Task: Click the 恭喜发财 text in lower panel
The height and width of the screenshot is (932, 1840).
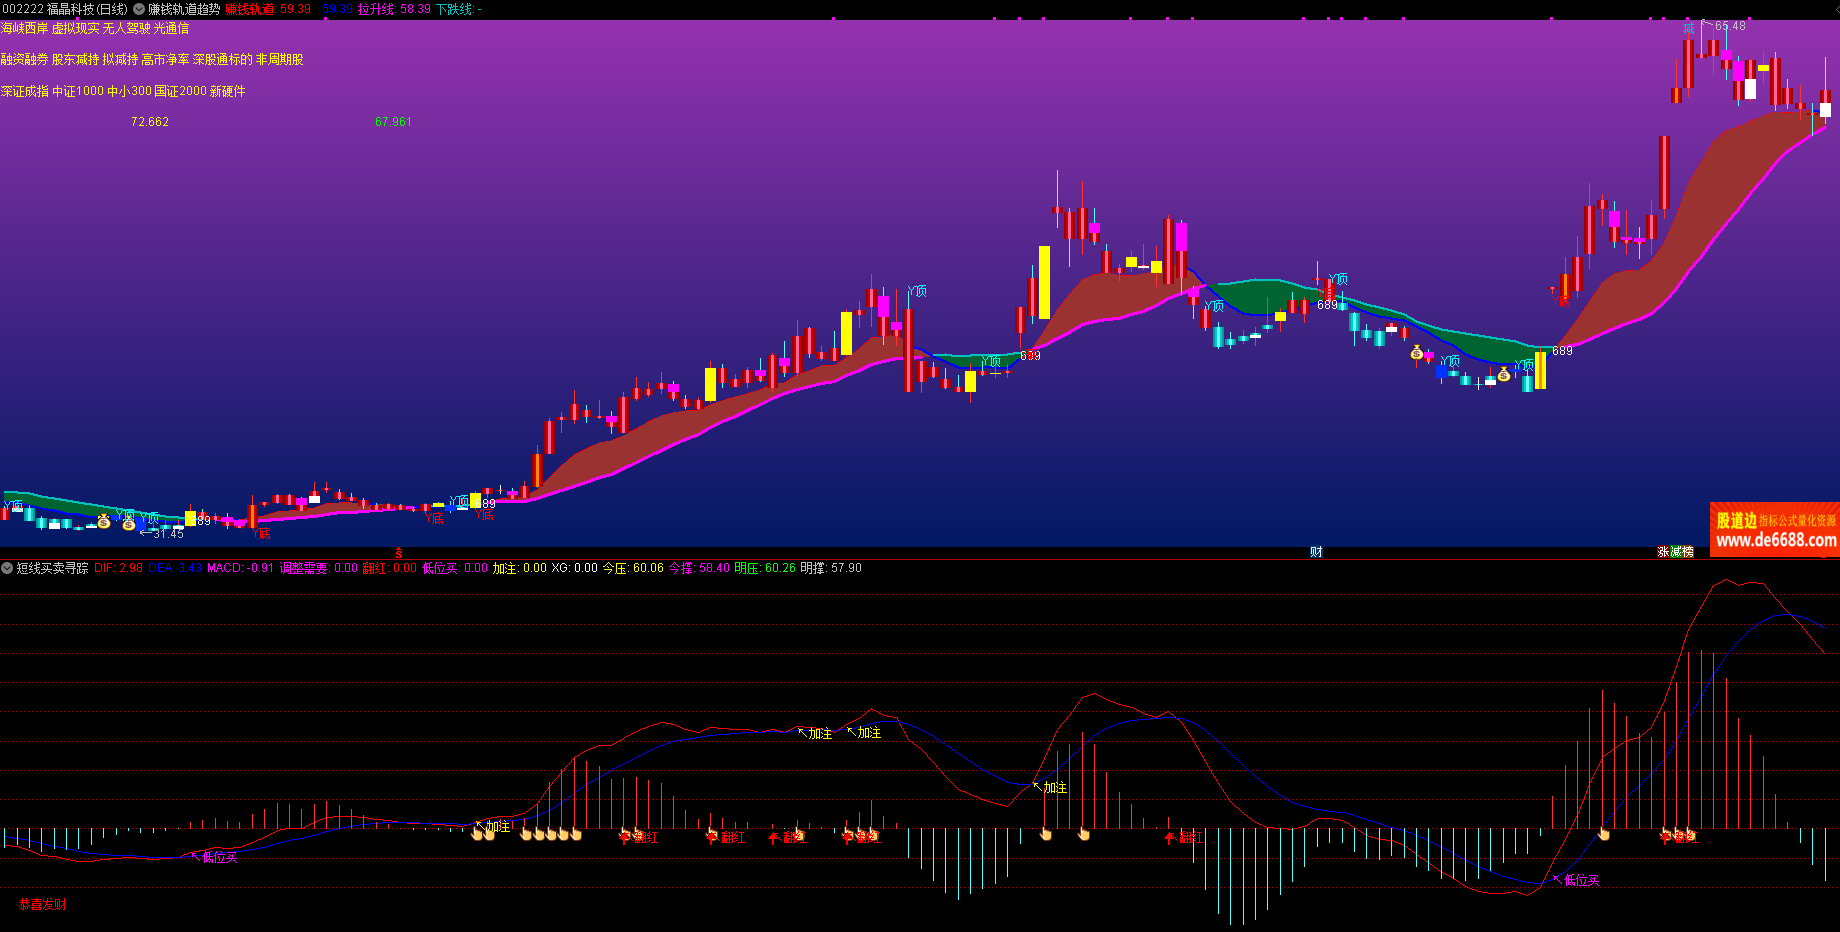Action: 43,904
